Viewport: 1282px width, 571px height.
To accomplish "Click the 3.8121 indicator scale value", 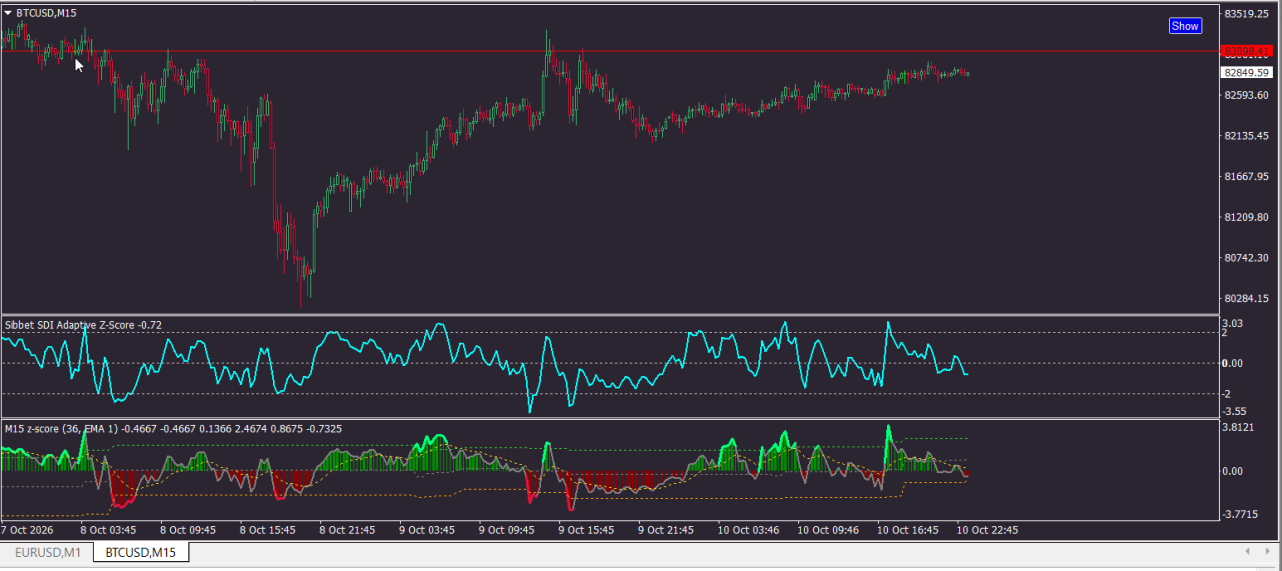I will coord(1240,427).
